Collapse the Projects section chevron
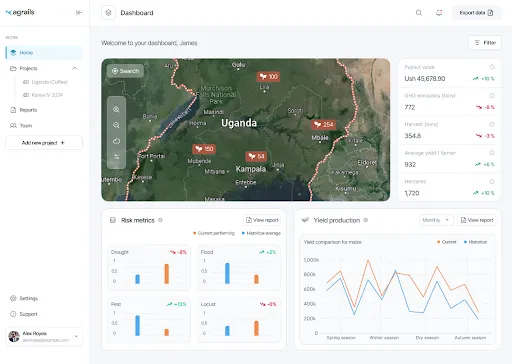512x364 pixels. point(75,68)
